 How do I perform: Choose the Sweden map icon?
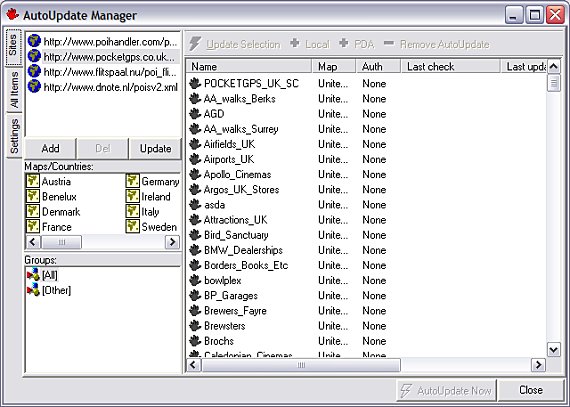click(x=132, y=226)
